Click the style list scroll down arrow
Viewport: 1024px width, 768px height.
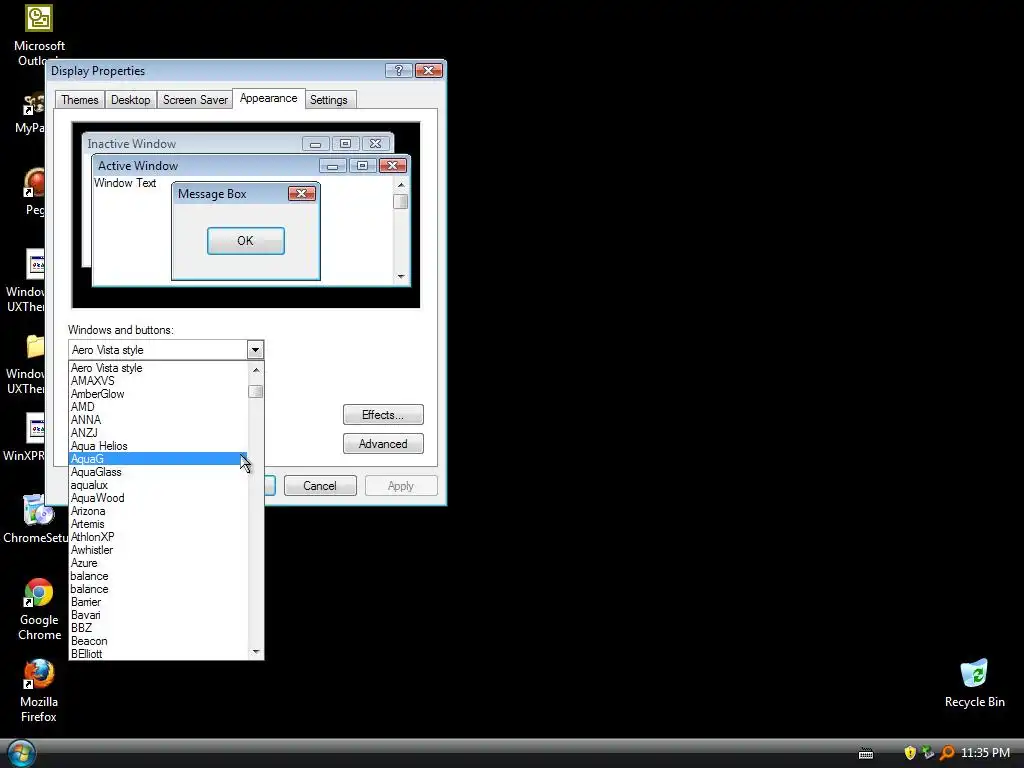click(256, 652)
